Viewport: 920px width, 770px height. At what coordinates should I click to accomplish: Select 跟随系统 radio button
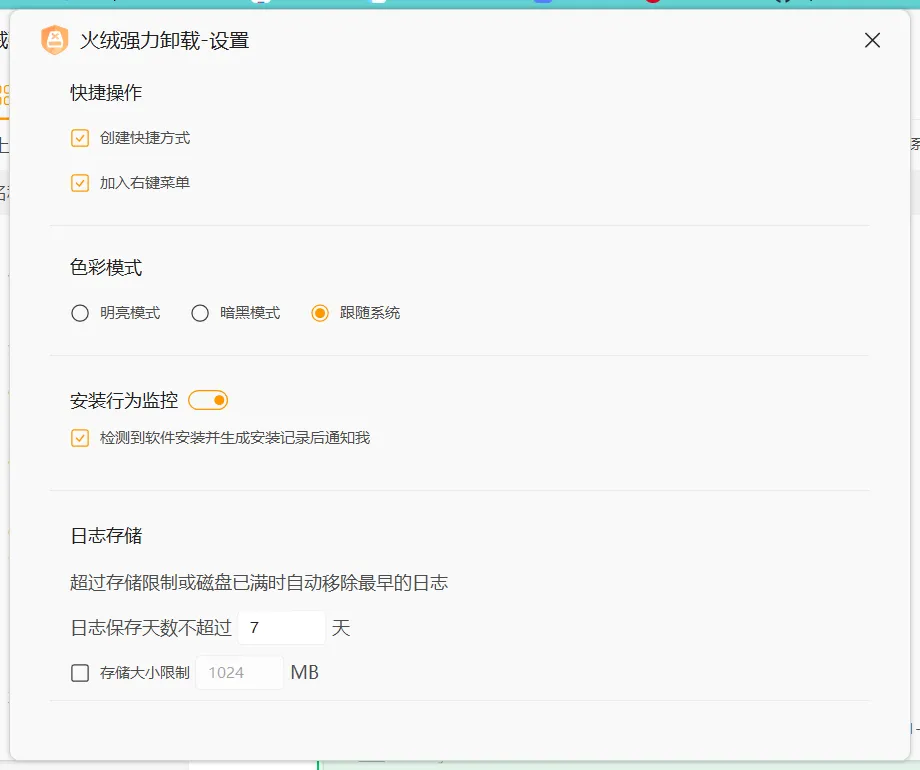click(320, 313)
